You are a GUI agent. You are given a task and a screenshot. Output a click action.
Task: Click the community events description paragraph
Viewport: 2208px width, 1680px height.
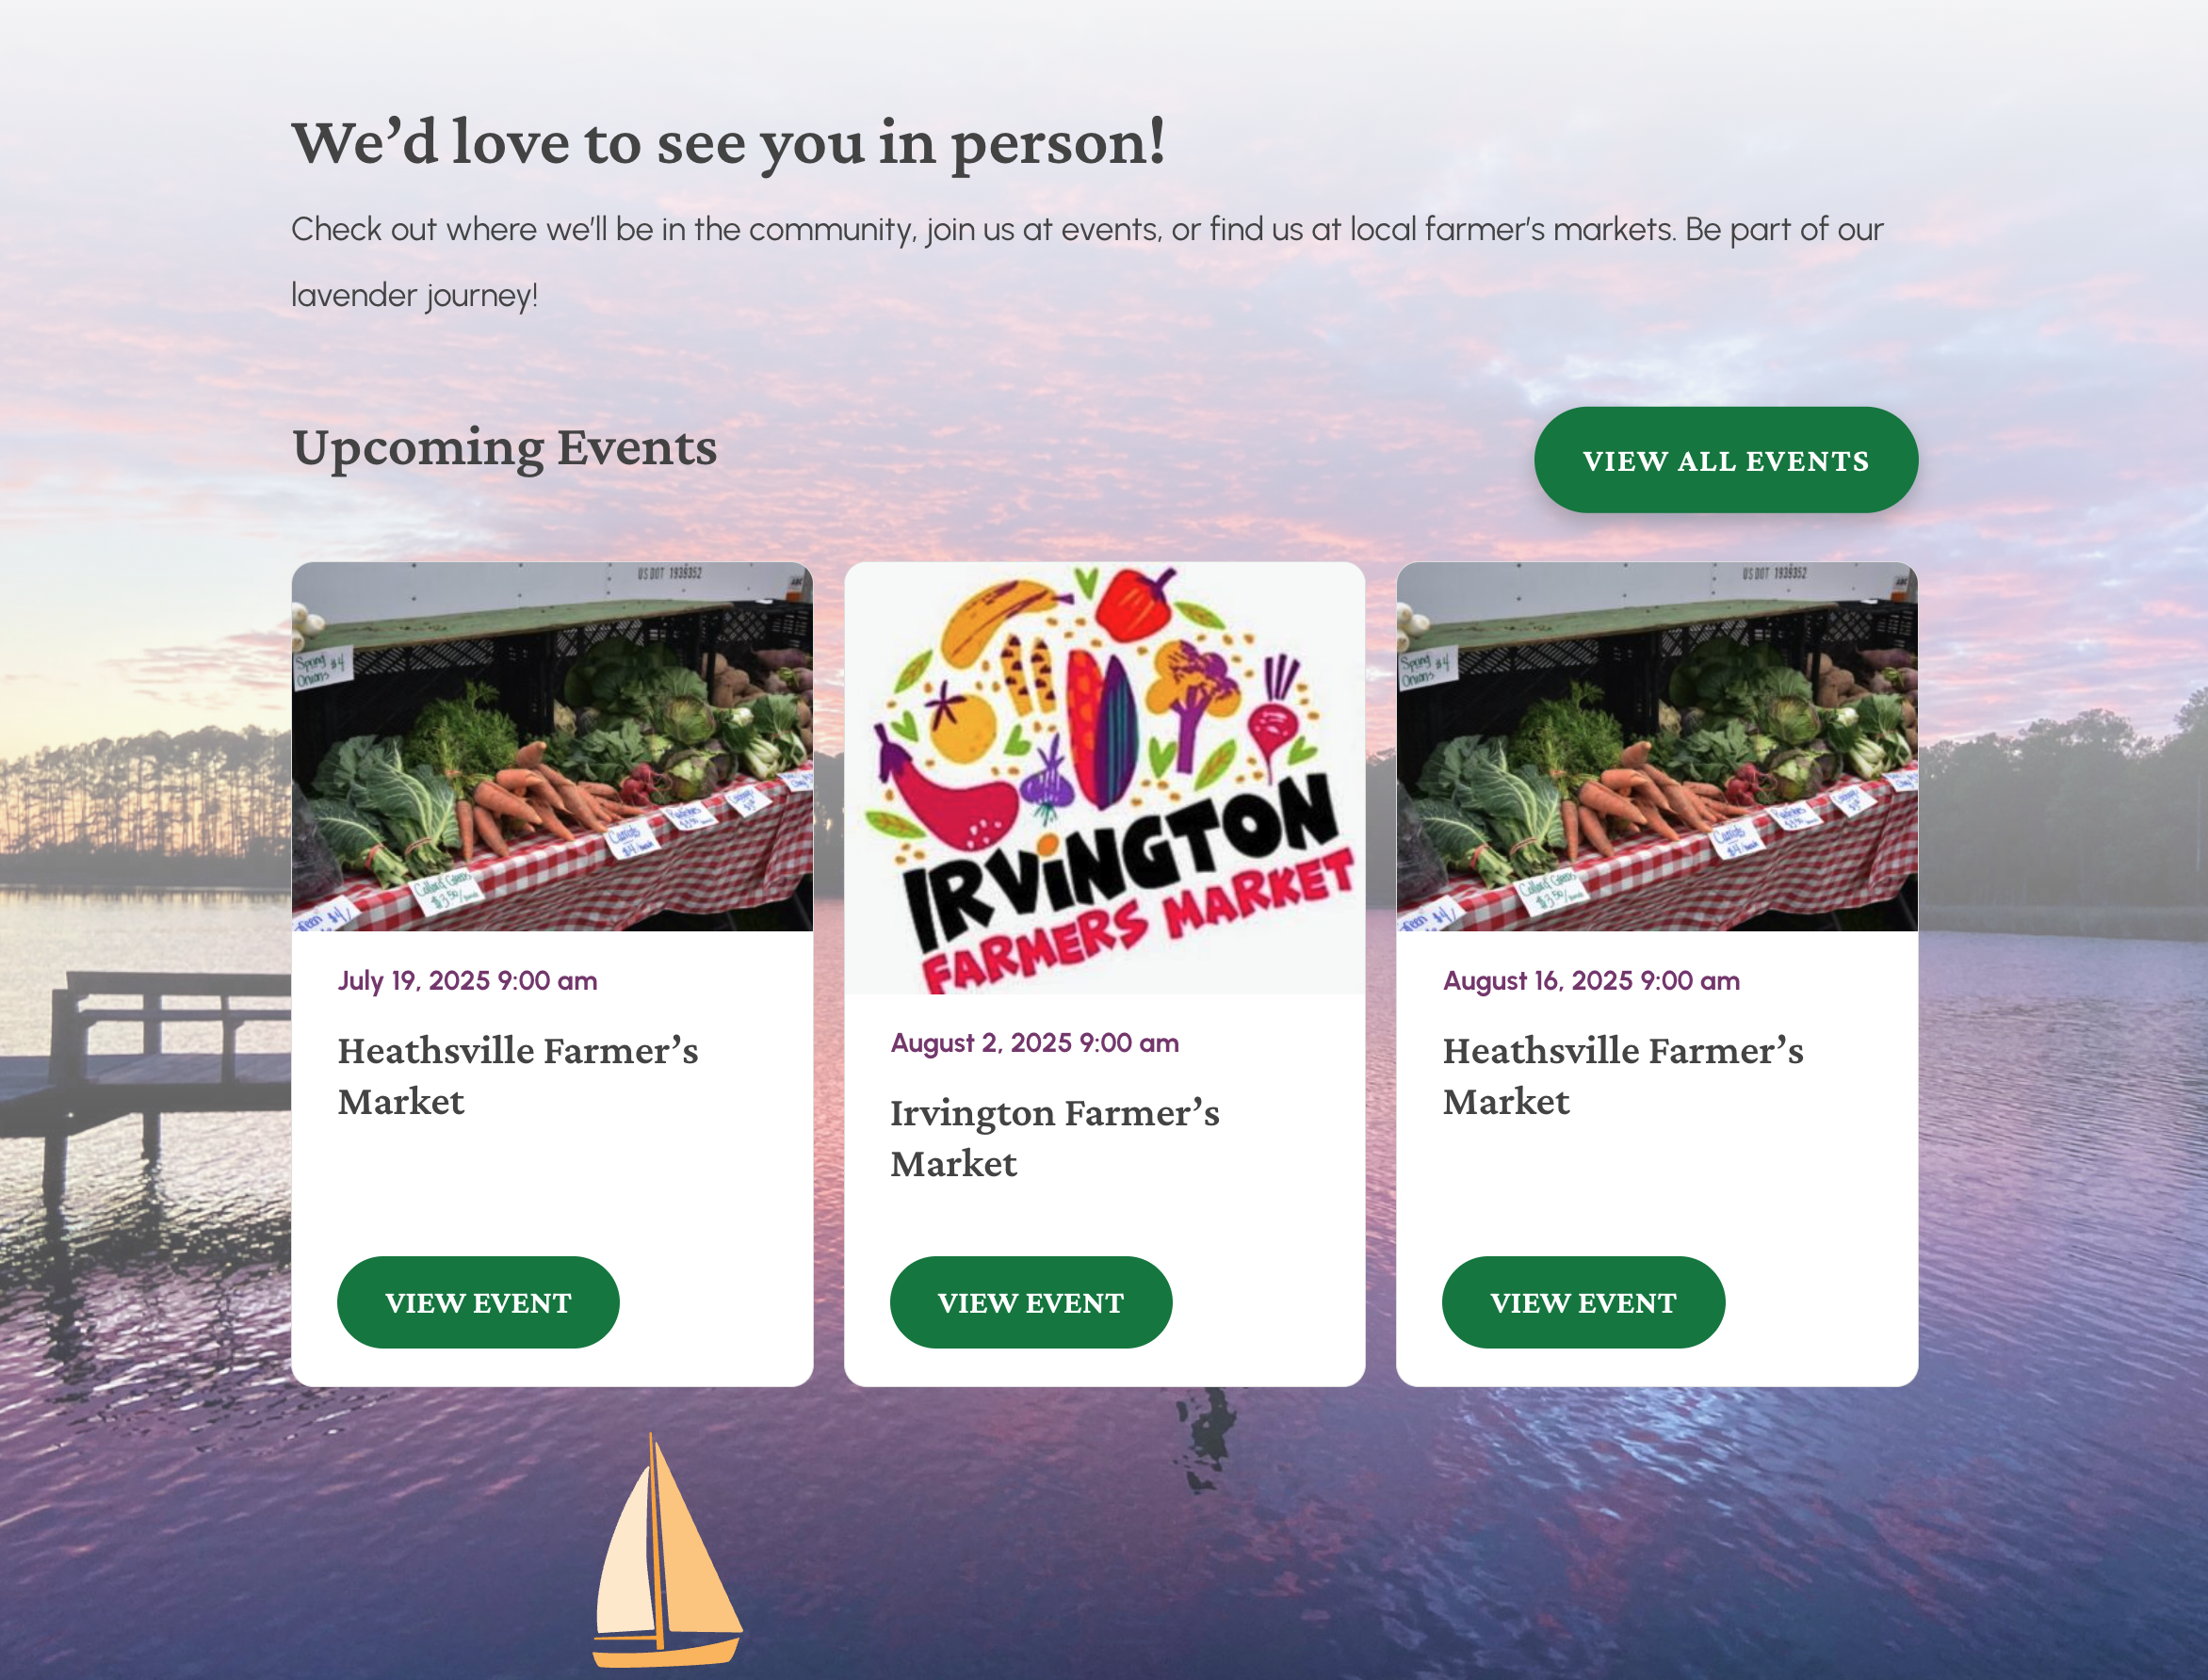click(x=1087, y=262)
